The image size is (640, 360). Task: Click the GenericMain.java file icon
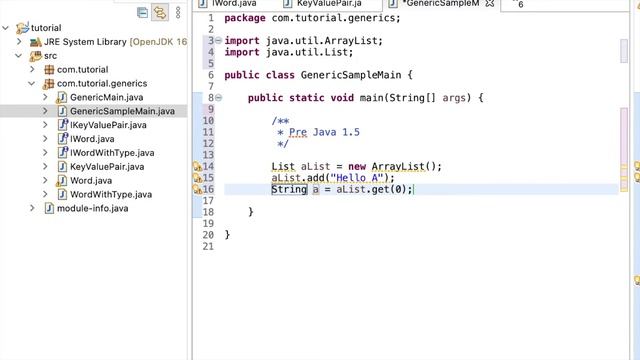point(62,98)
